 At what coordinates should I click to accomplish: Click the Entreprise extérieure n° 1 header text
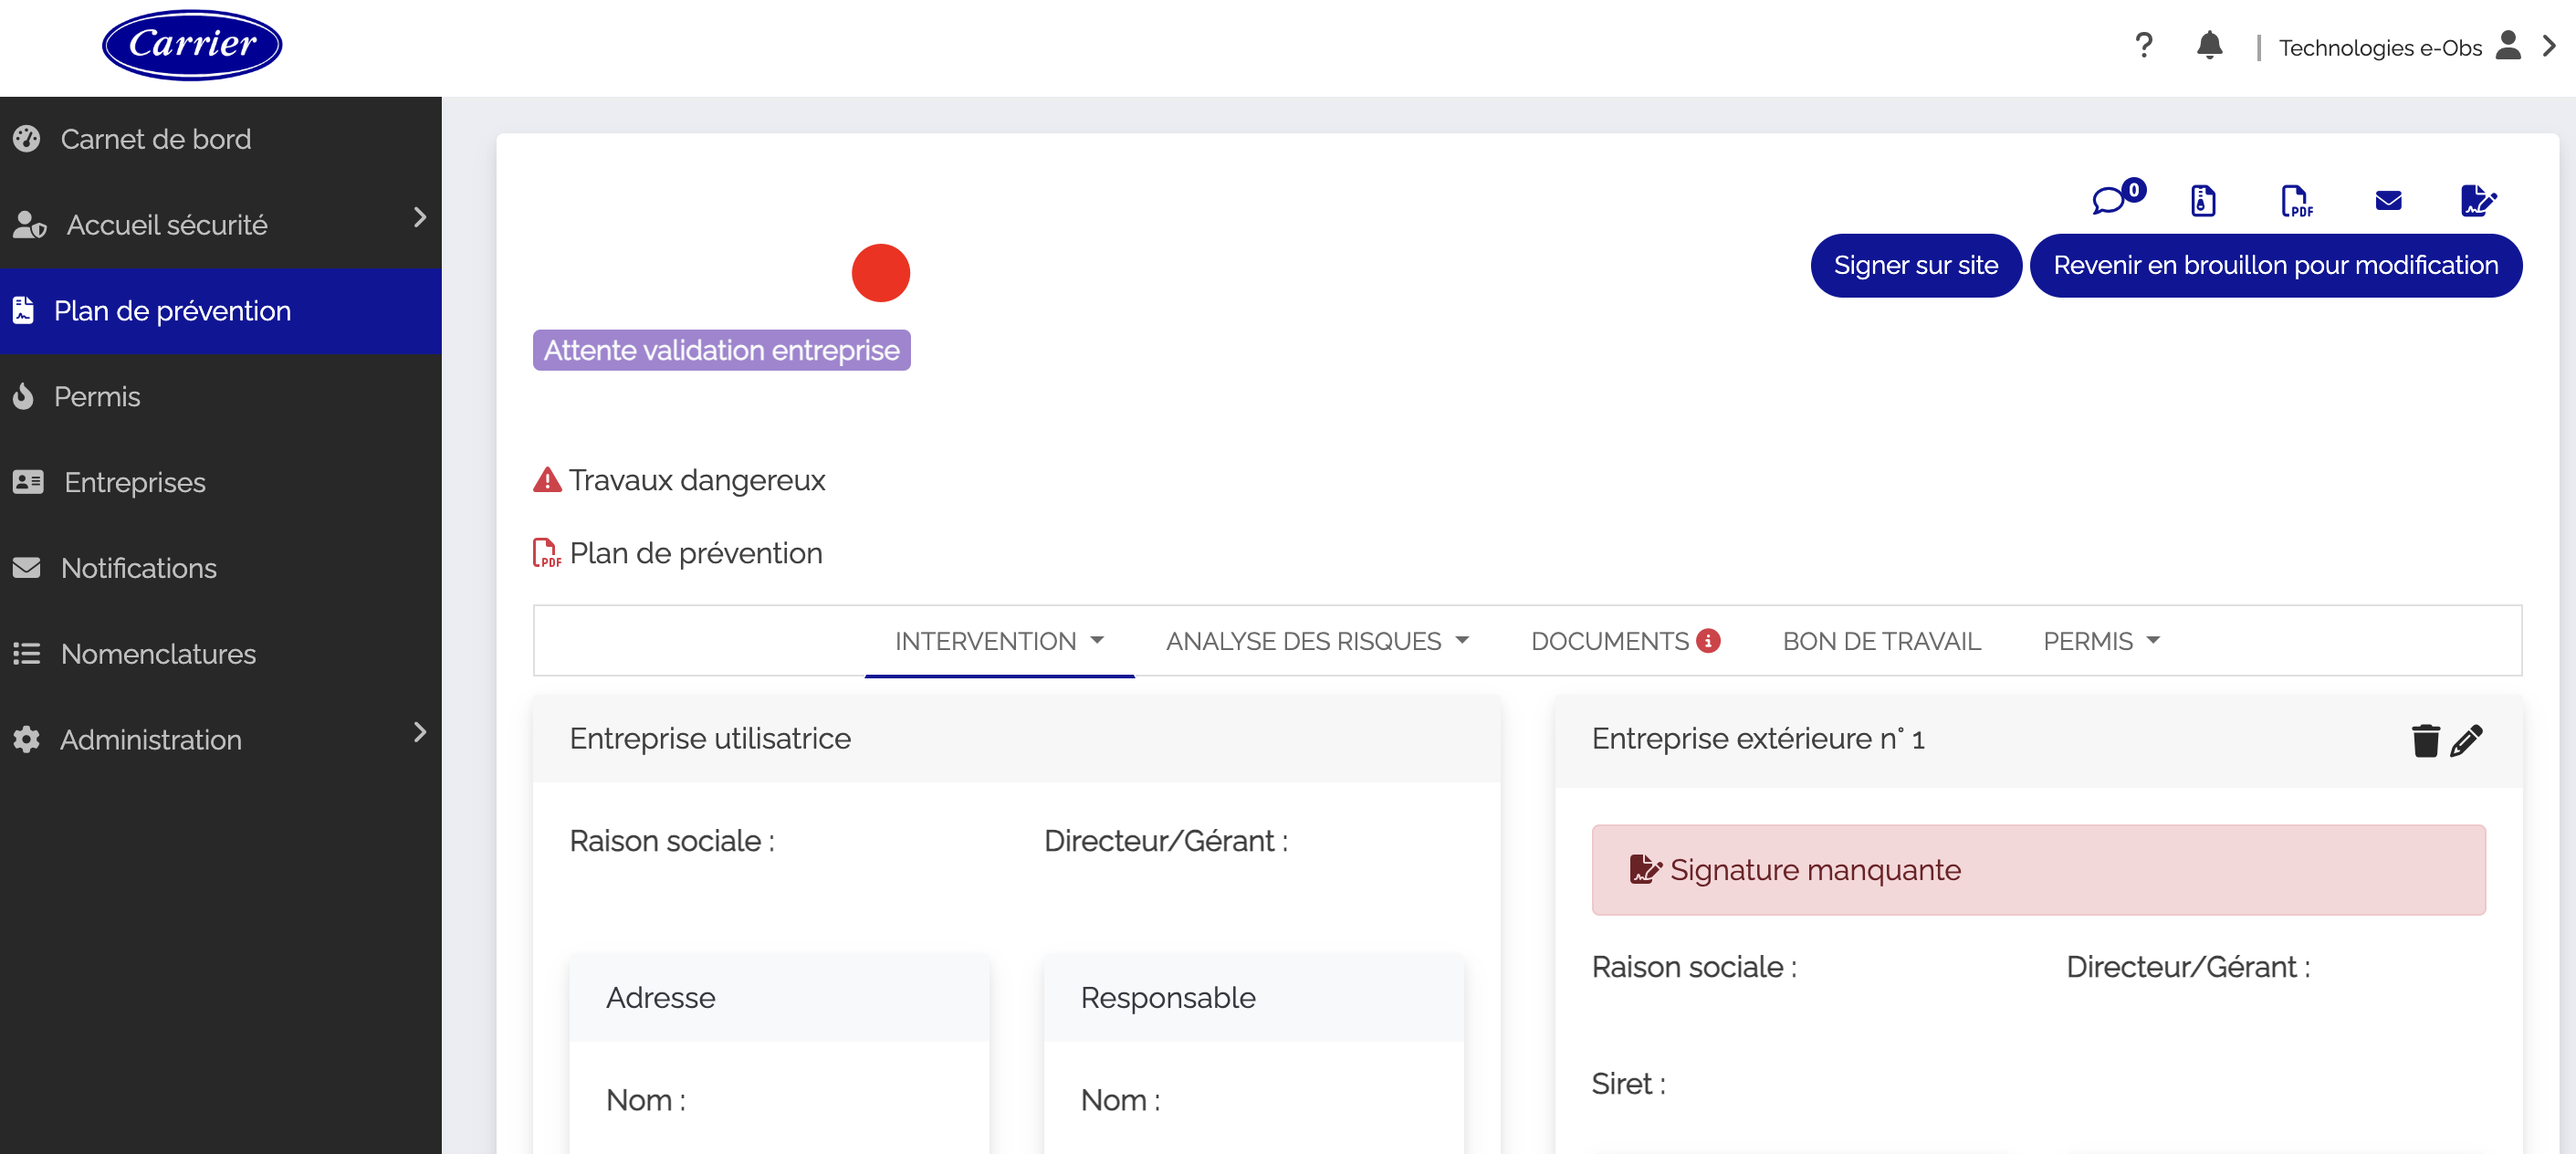pyautogui.click(x=1757, y=739)
